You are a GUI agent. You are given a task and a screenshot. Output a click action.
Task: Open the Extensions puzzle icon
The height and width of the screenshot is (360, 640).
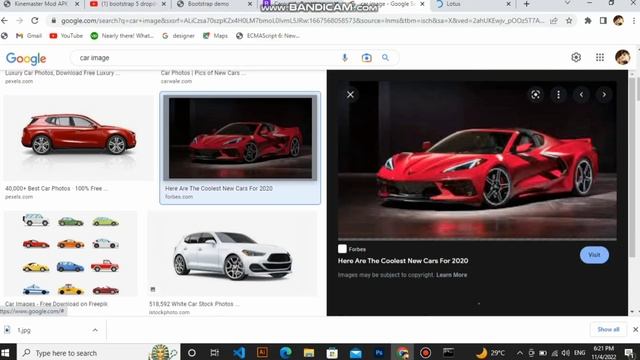click(x=588, y=20)
